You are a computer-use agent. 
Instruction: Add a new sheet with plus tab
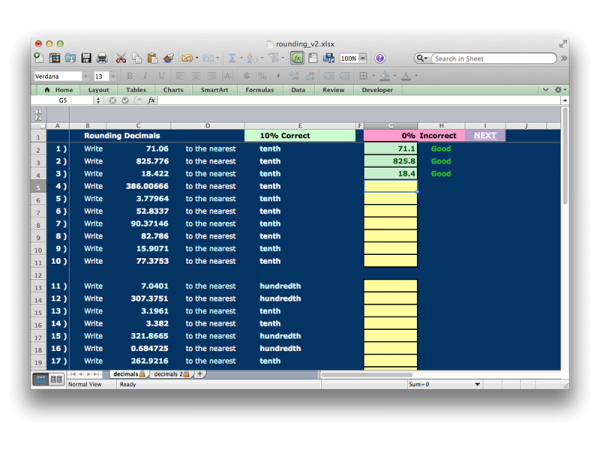click(x=200, y=374)
